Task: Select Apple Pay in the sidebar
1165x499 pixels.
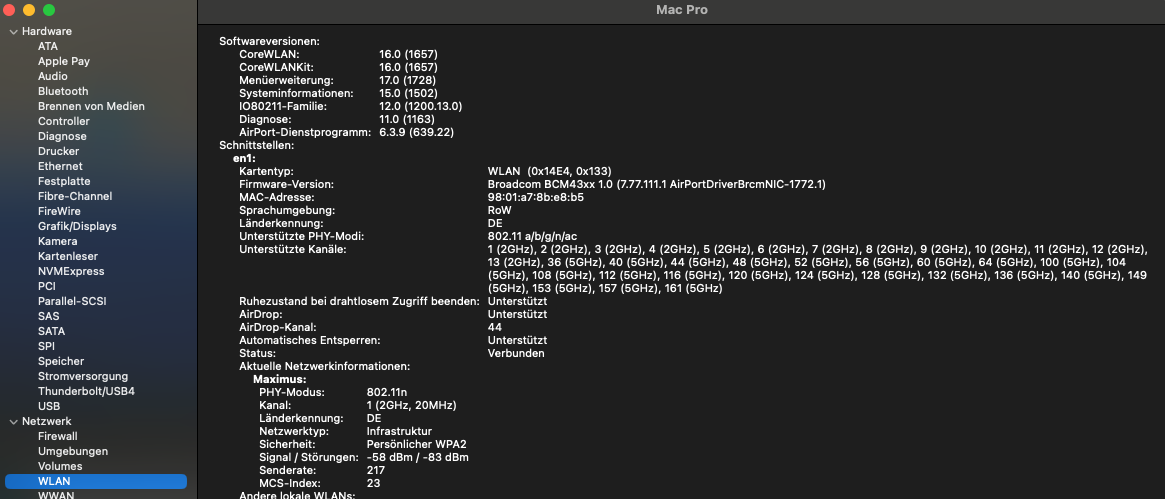Action: click(64, 61)
